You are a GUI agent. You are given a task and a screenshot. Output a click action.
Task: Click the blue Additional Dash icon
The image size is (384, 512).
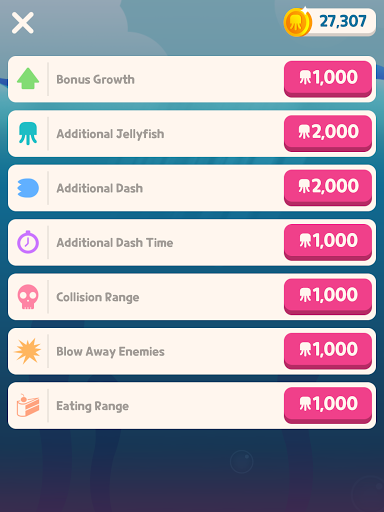(28, 188)
